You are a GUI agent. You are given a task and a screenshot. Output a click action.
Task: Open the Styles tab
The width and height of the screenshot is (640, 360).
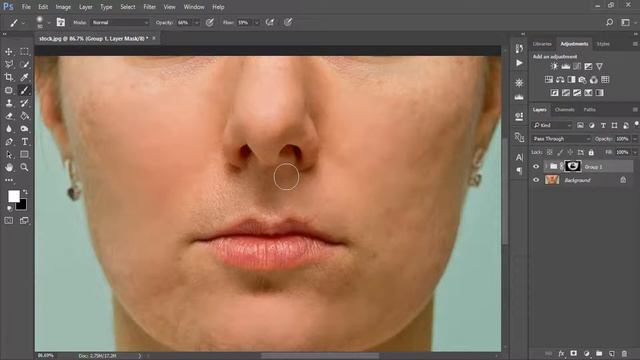point(603,44)
